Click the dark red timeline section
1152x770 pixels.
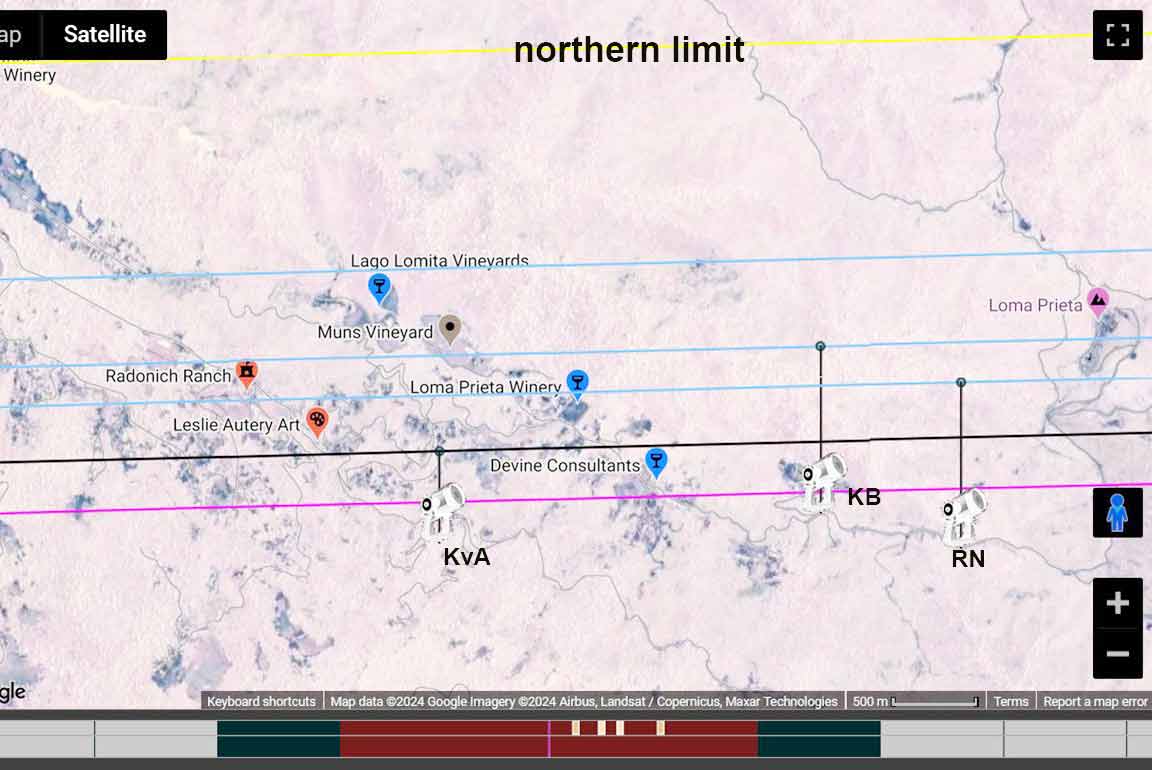[549, 738]
